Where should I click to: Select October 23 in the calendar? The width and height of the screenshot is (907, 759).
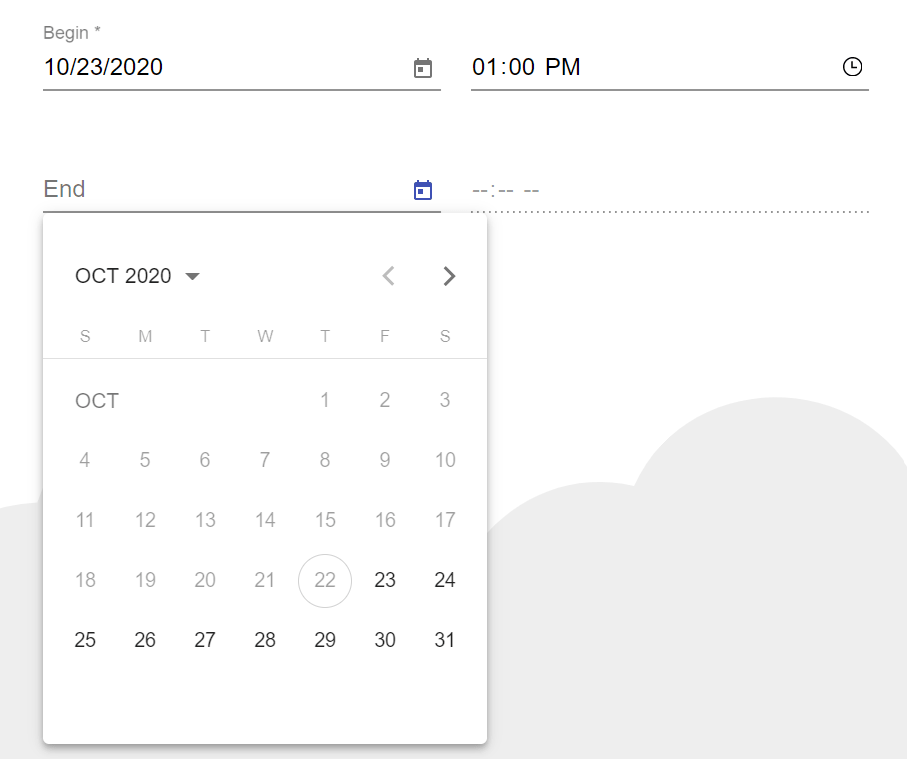point(385,580)
